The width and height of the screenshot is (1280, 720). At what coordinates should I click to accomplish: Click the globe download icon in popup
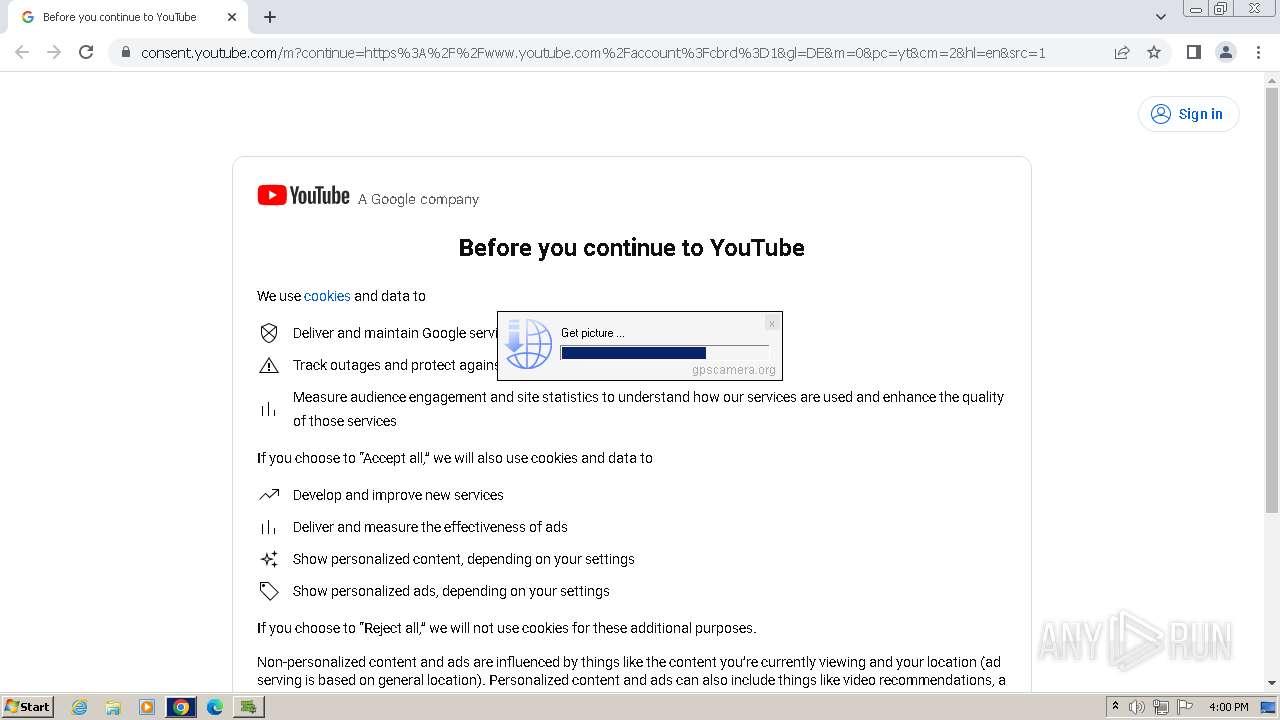[528, 344]
